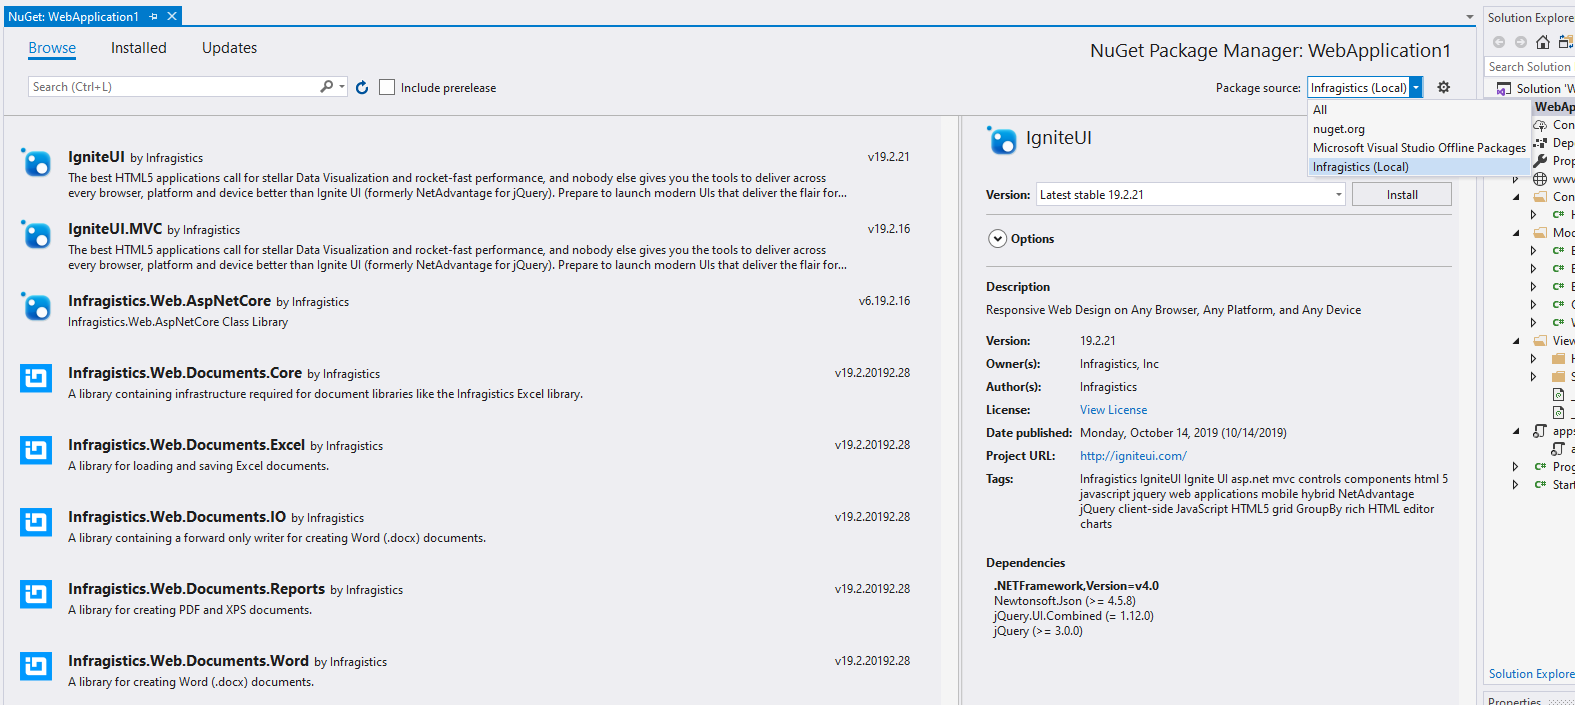Click the Infragistics.Web.Documents.Excel package icon
Viewport: 1575px width, 705px height.
(37, 451)
